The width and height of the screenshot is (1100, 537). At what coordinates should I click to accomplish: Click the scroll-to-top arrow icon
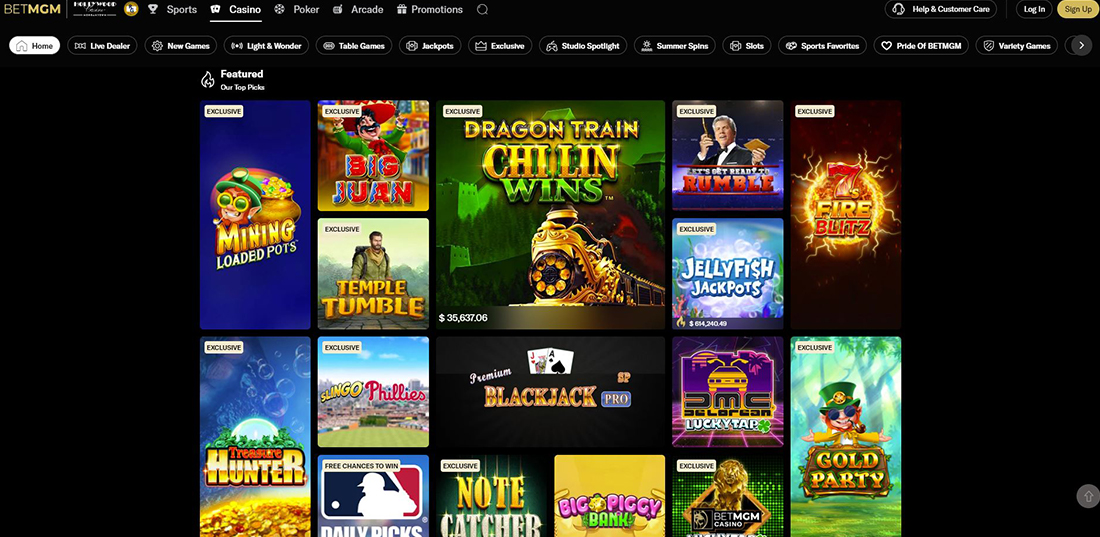click(x=1087, y=496)
